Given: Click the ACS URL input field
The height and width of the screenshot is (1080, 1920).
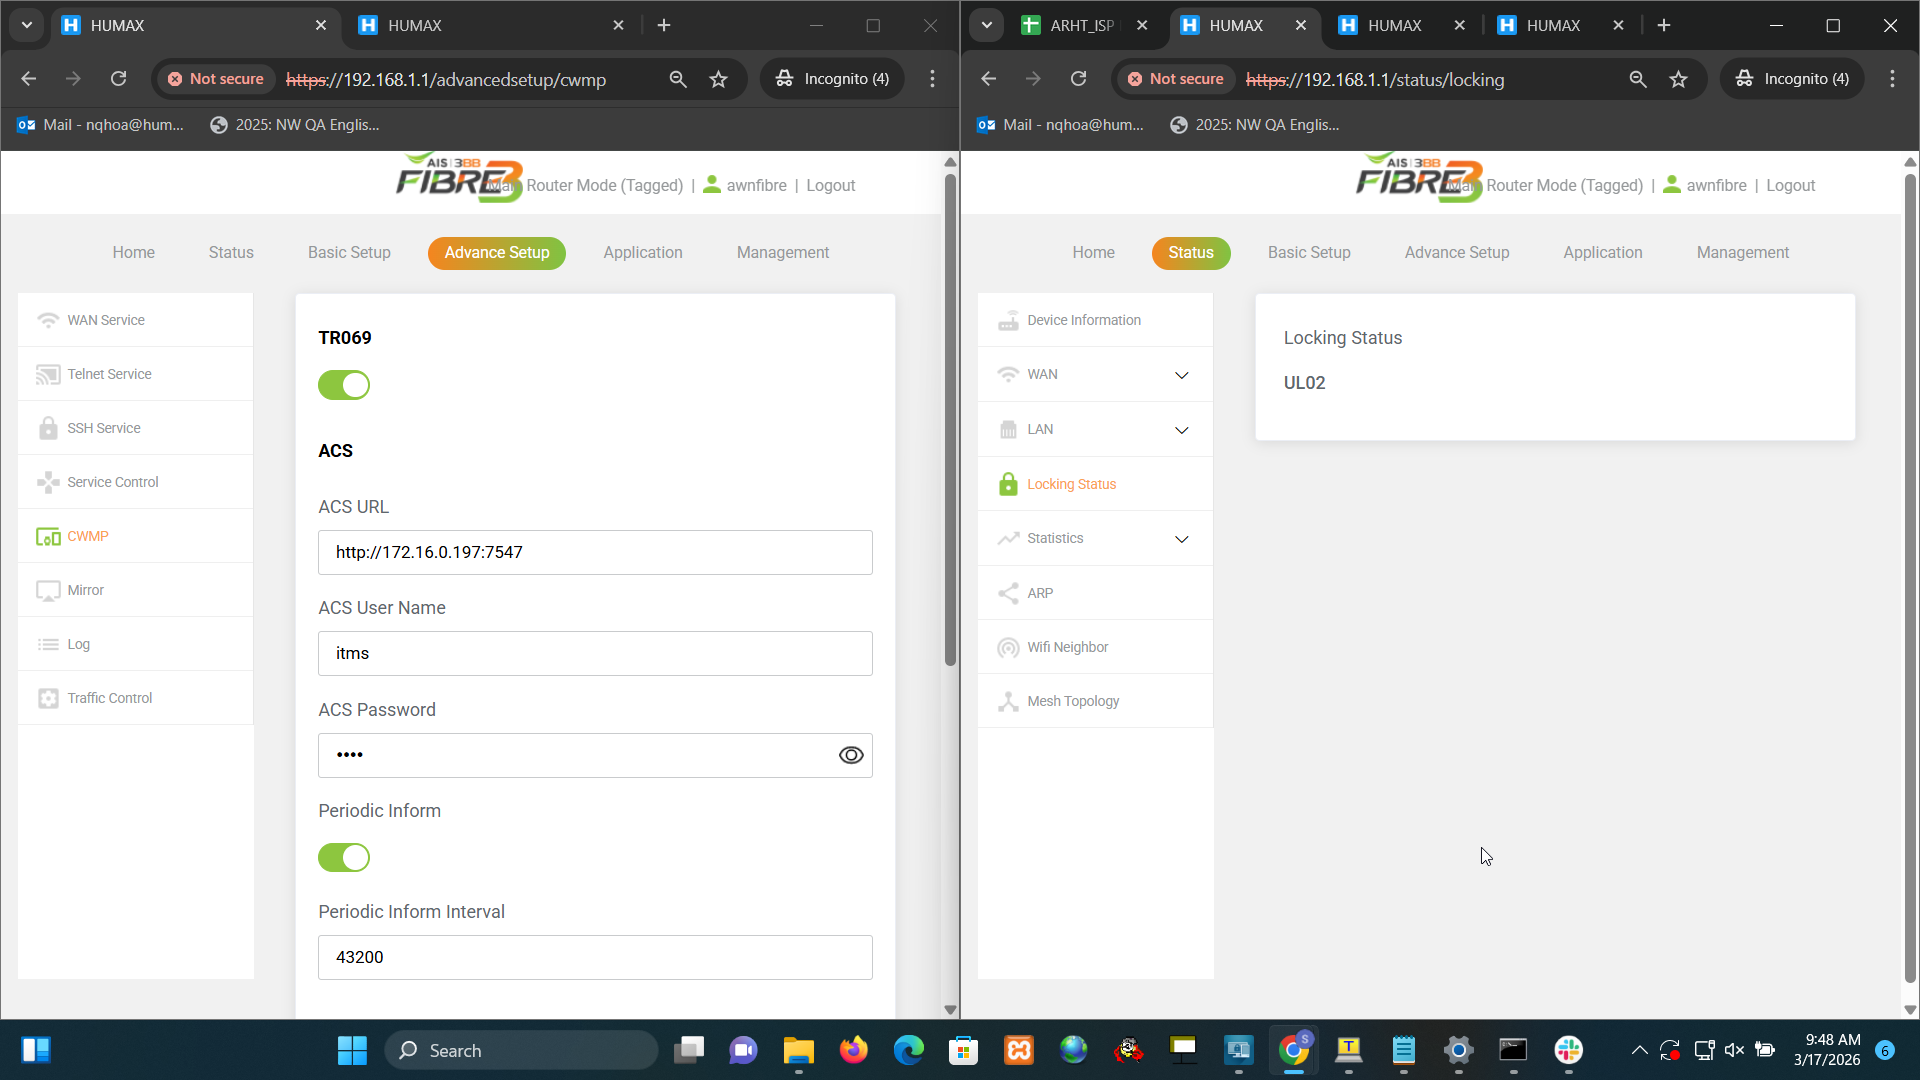Looking at the screenshot, I should click(x=595, y=553).
